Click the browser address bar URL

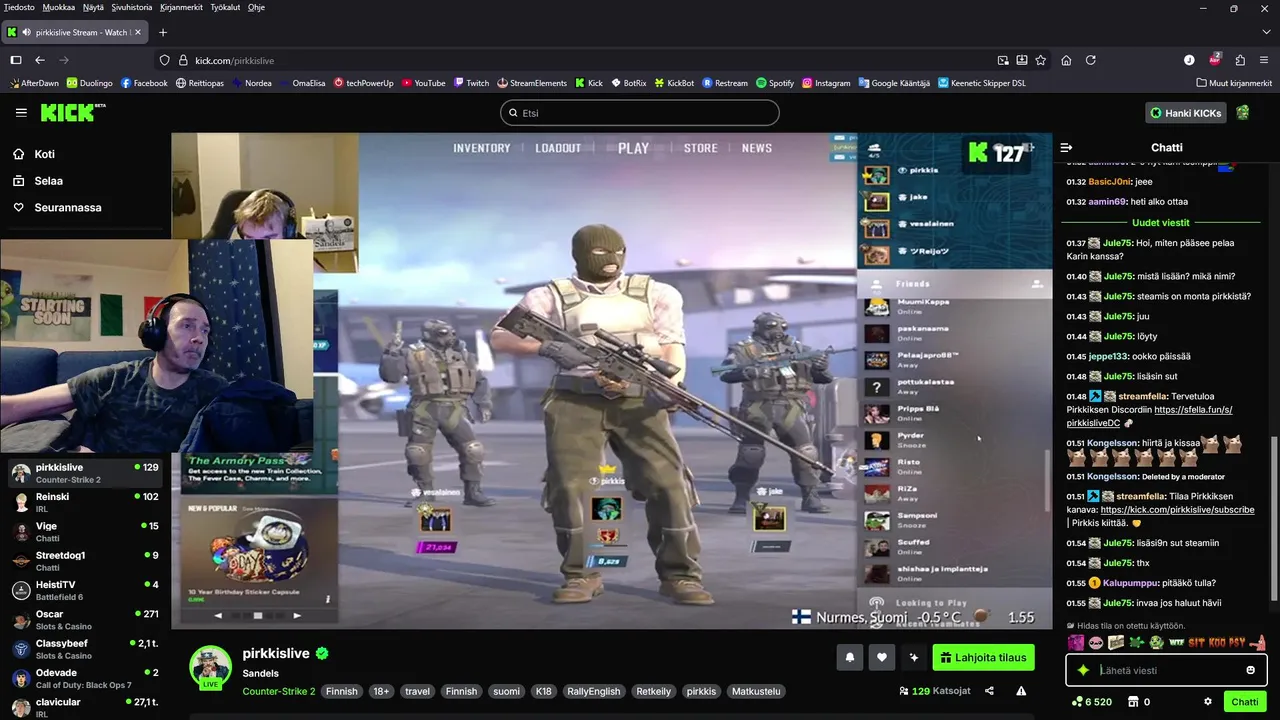(235, 60)
